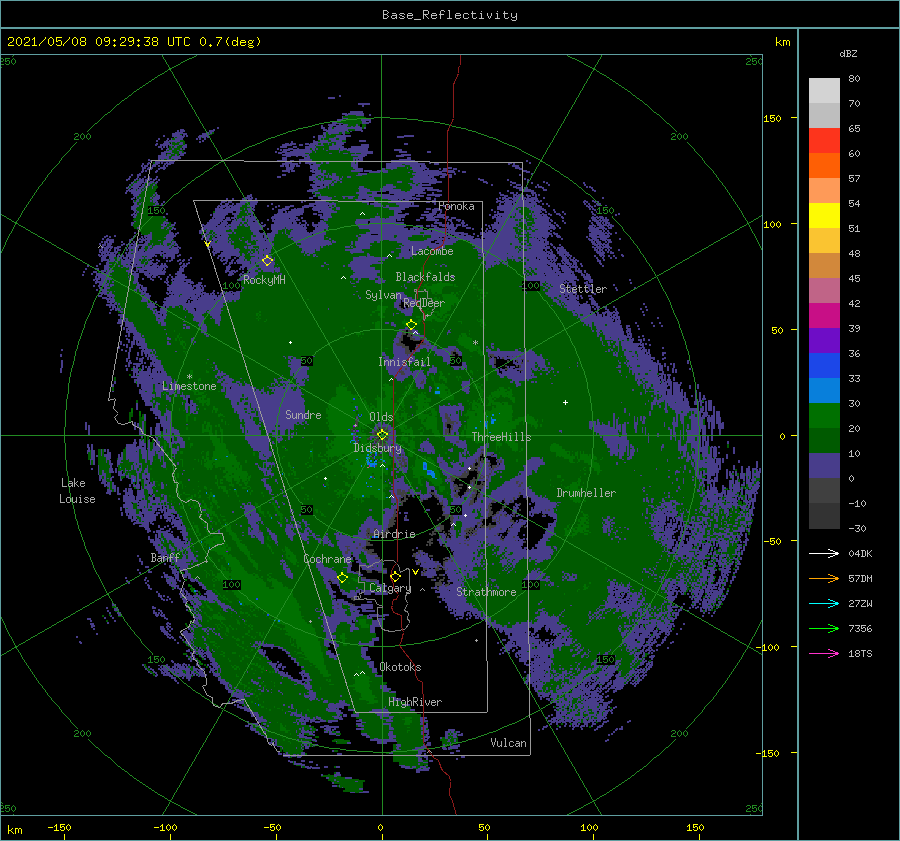
Task: Click the Didsbury city label
Action: [377, 448]
